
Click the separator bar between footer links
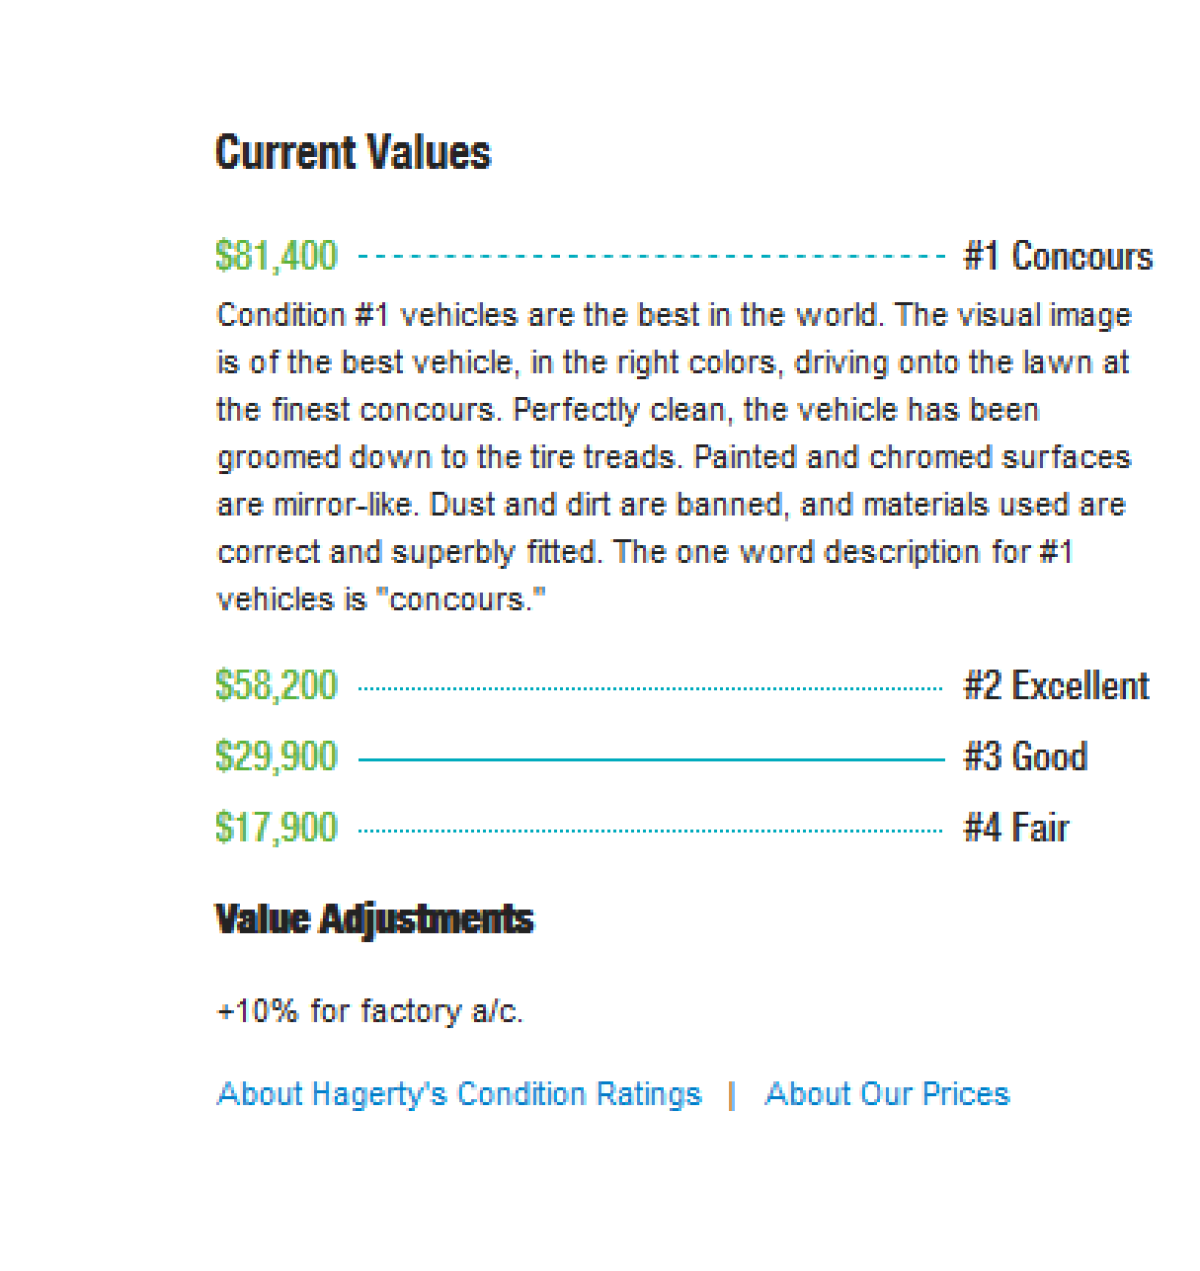coord(732,1095)
